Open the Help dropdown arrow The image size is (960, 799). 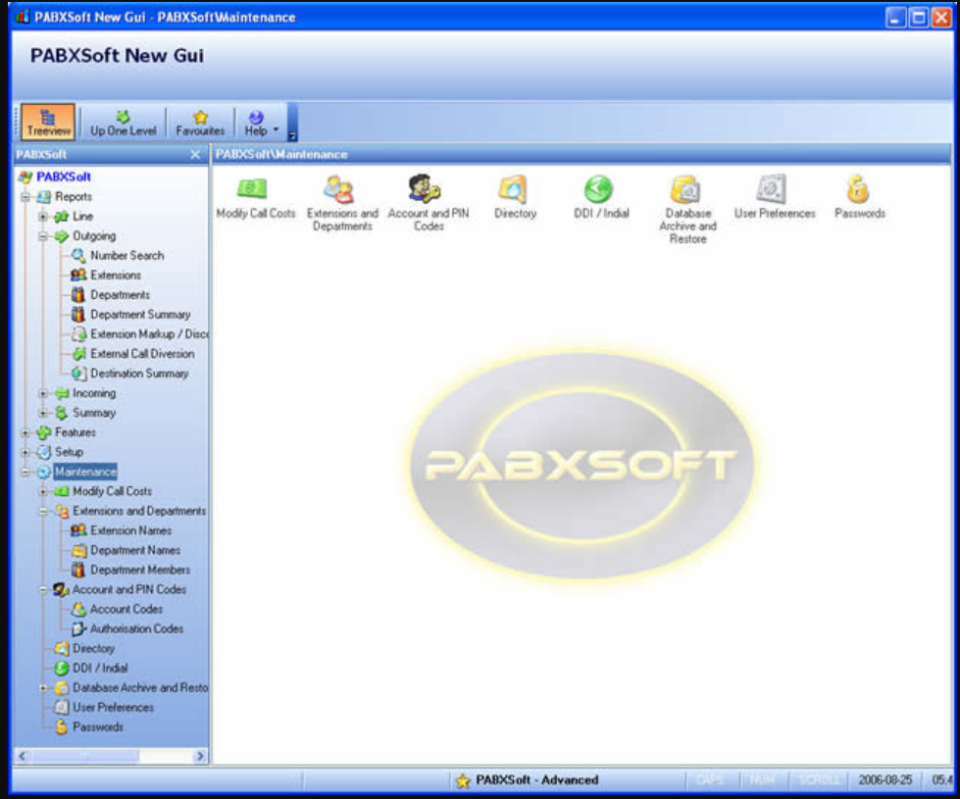pyautogui.click(x=276, y=129)
